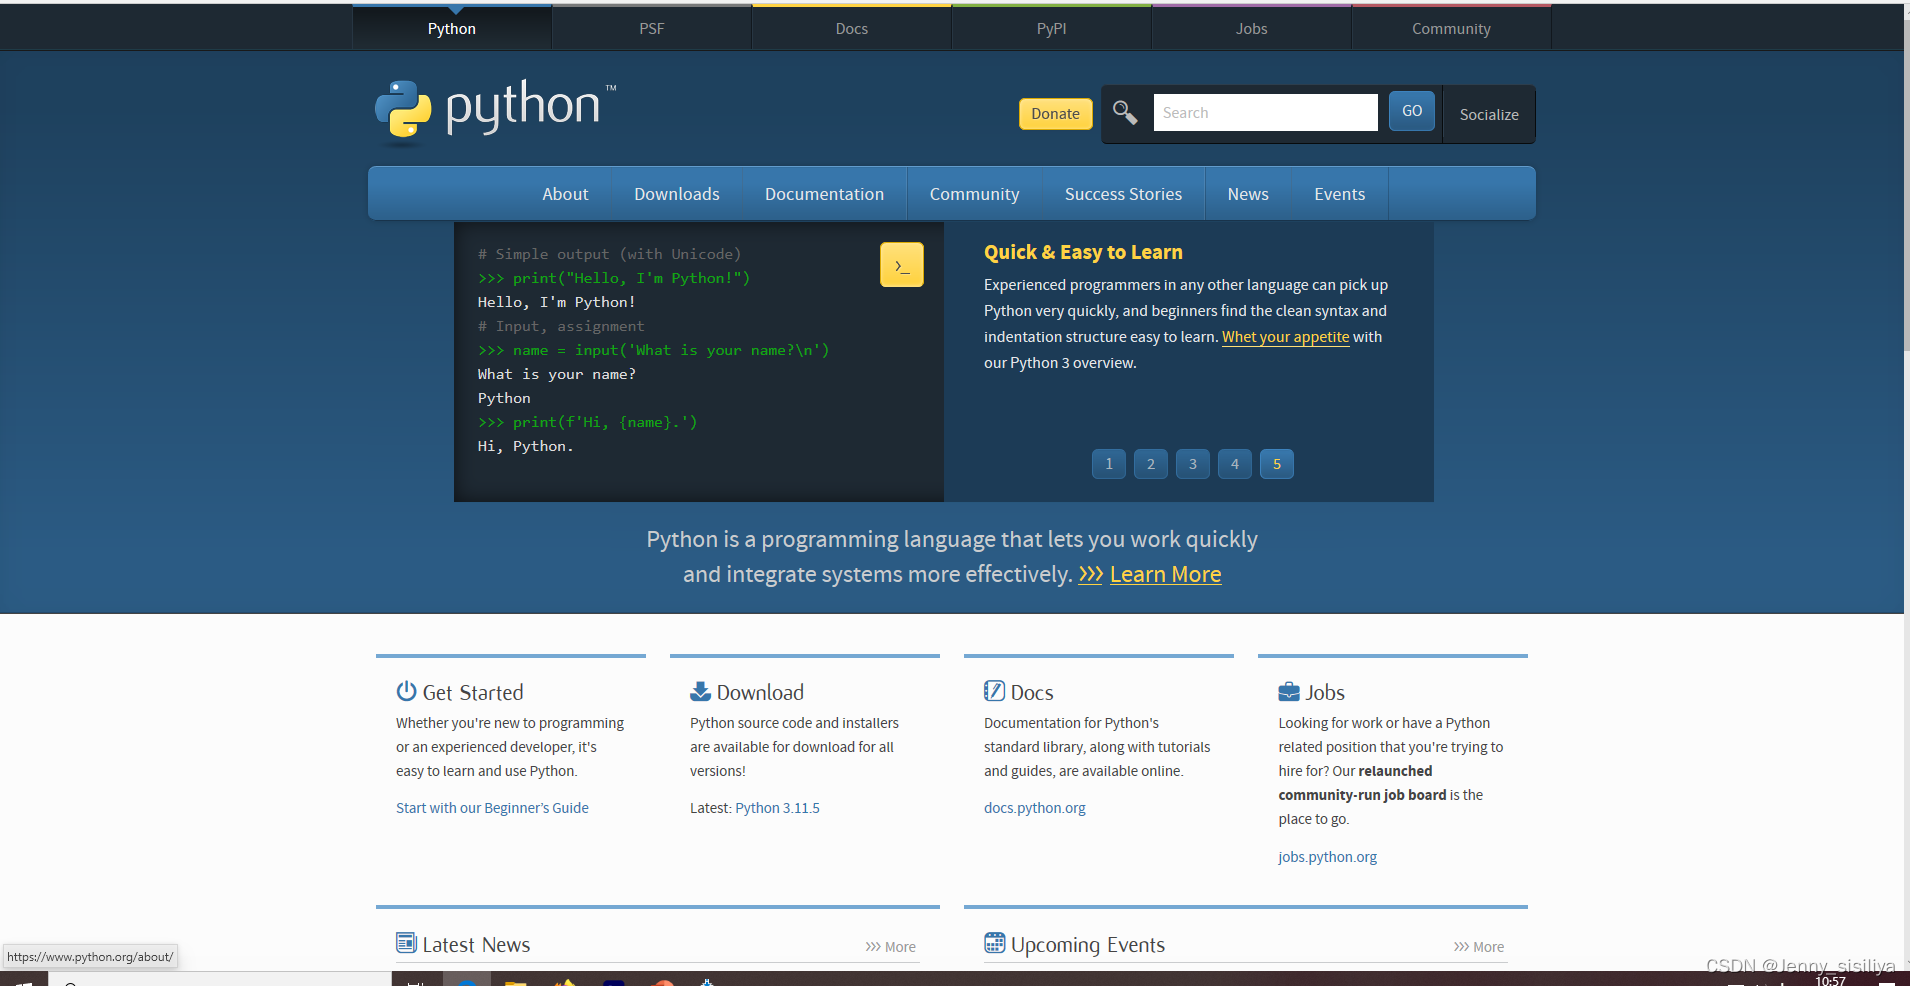Show slide 4 of the code carousel
This screenshot has width=1910, height=986.
pos(1235,464)
